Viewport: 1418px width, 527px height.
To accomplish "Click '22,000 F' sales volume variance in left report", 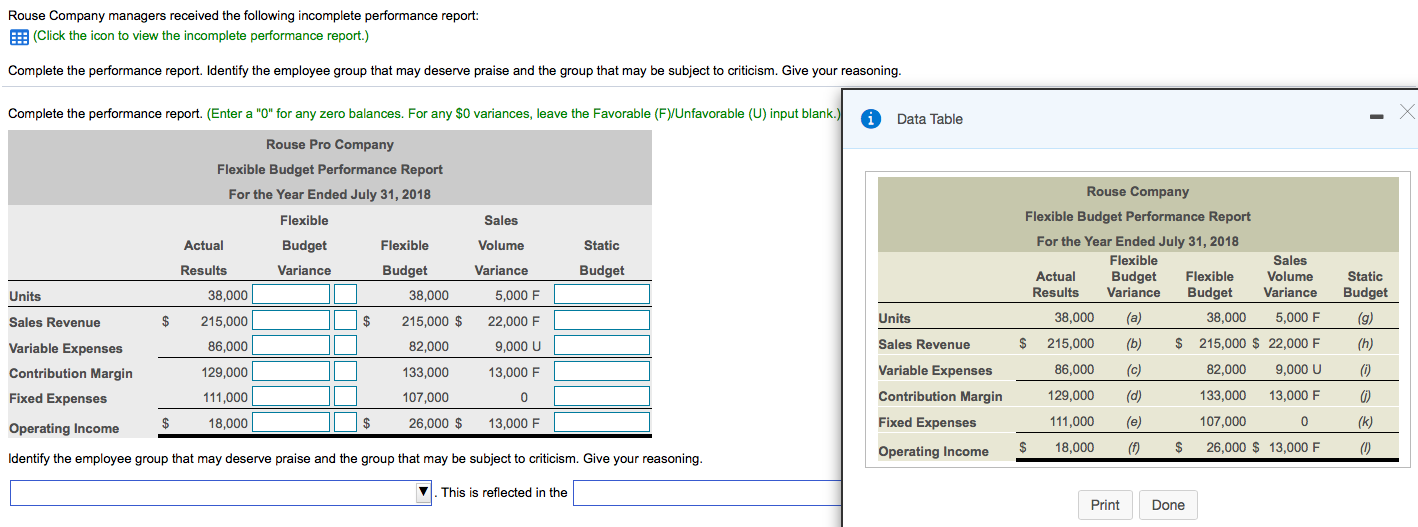I will pos(514,322).
